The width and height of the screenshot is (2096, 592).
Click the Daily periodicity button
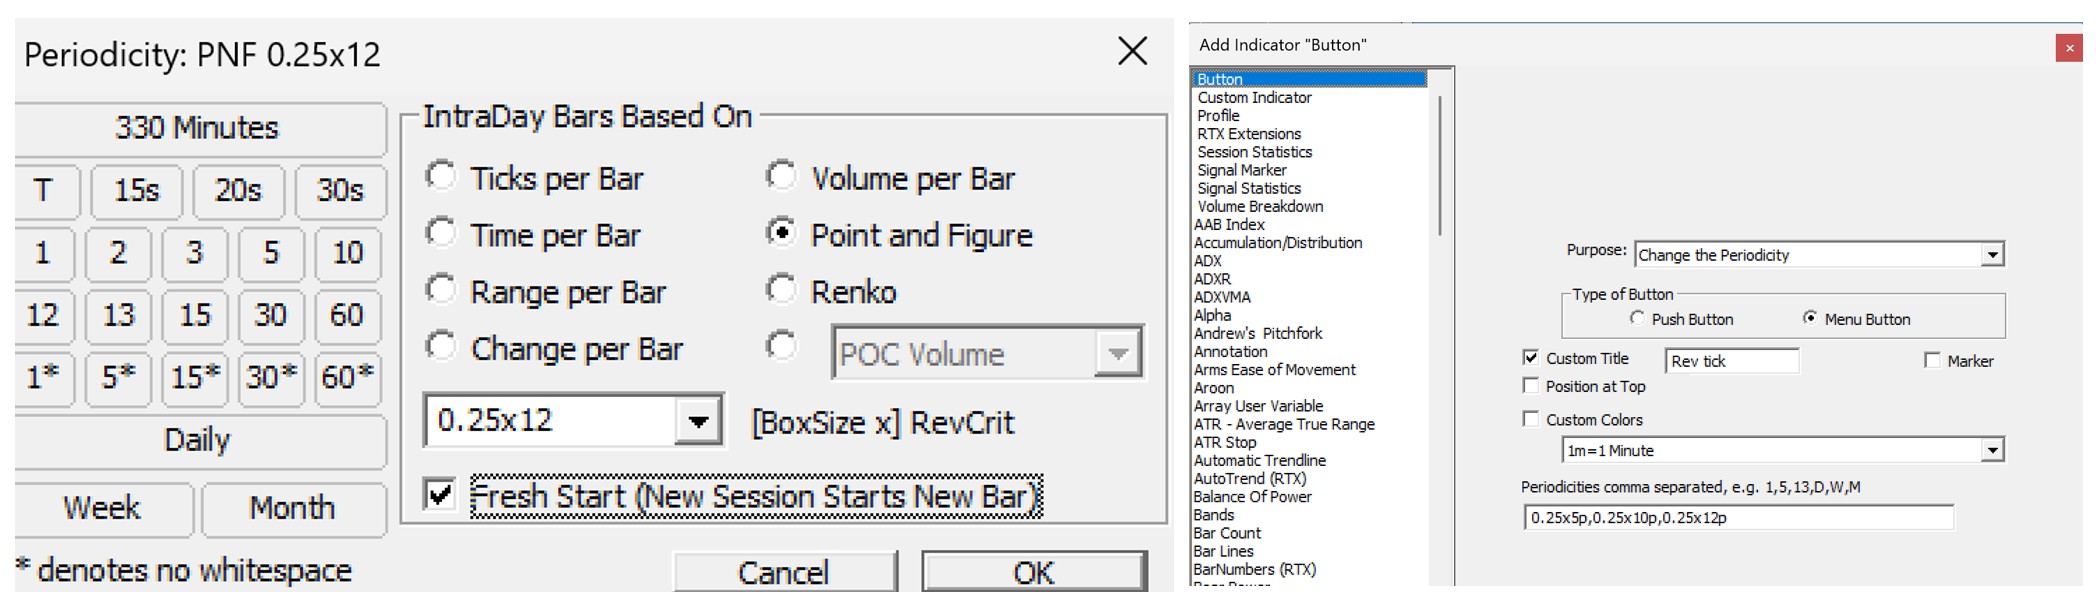tap(198, 440)
